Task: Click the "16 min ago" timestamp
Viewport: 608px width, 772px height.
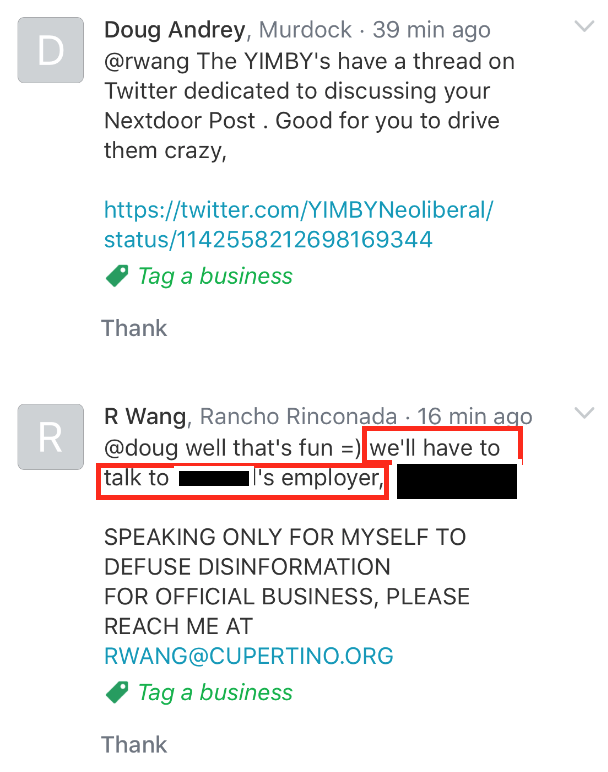Action: tap(475, 417)
